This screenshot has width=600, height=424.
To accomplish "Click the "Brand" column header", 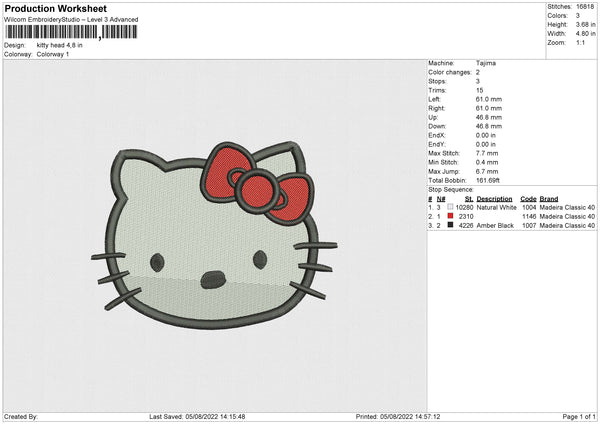I will coord(549,199).
